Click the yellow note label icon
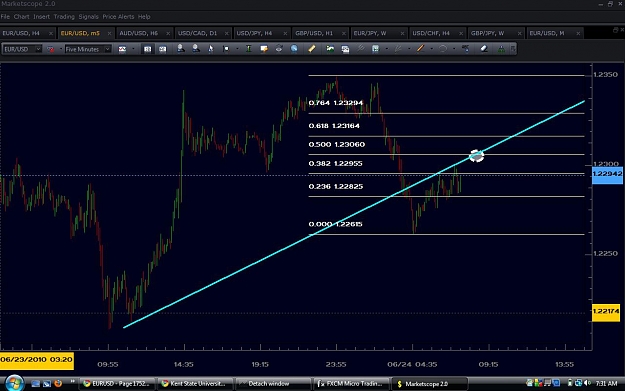The height and width of the screenshot is (391, 625). pyautogui.click(x=264, y=49)
